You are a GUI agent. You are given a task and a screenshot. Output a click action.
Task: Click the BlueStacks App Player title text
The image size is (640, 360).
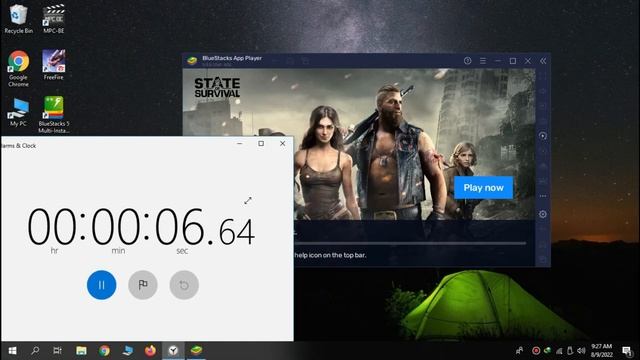(x=232, y=58)
